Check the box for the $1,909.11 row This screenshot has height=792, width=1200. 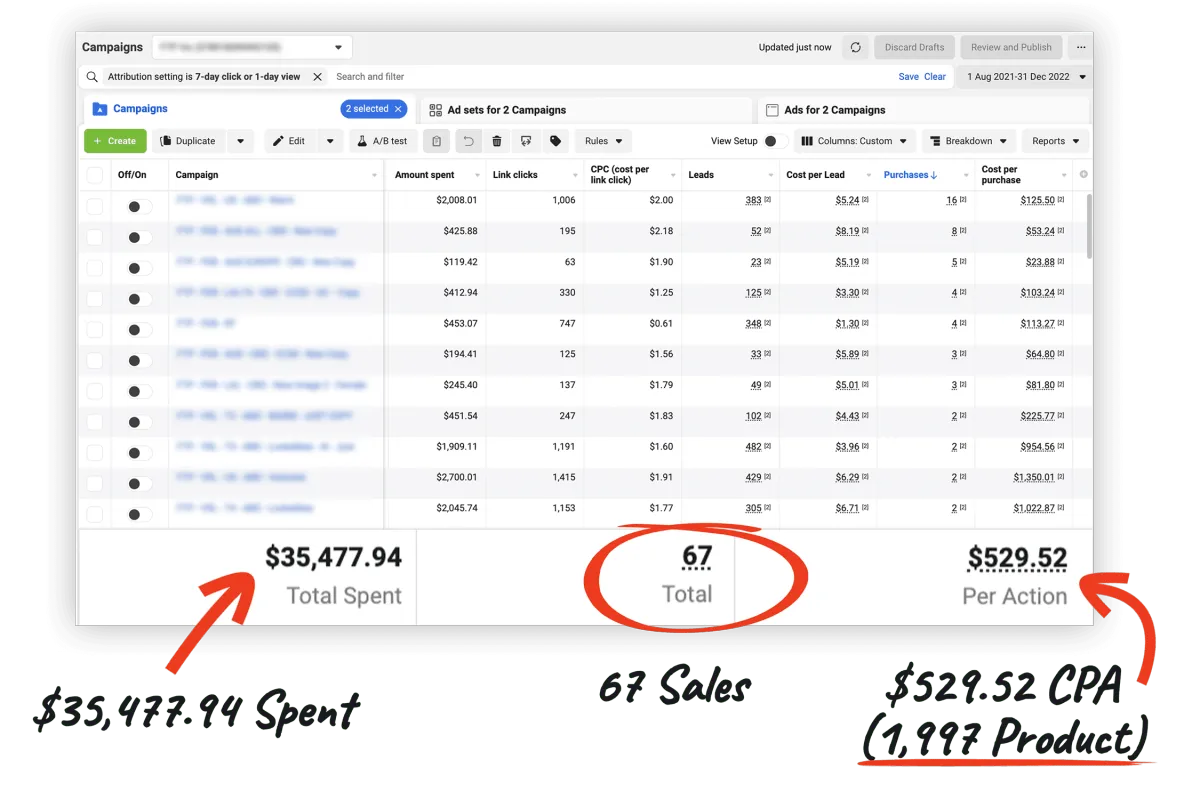click(x=95, y=452)
